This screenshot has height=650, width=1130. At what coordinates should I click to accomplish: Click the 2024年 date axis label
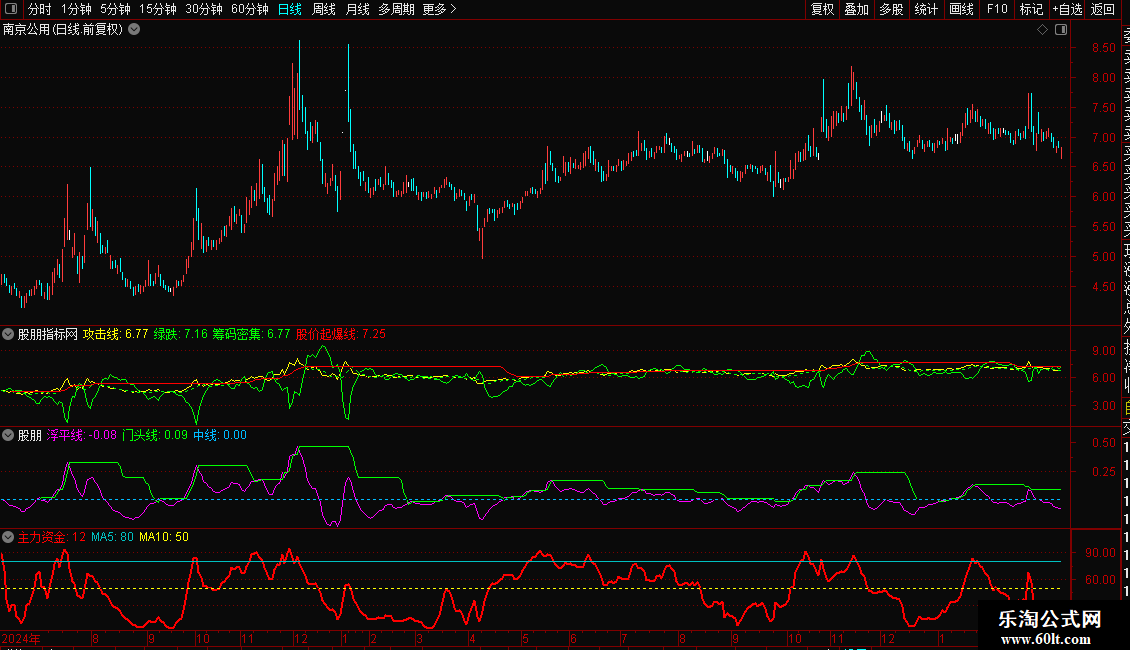(21, 638)
